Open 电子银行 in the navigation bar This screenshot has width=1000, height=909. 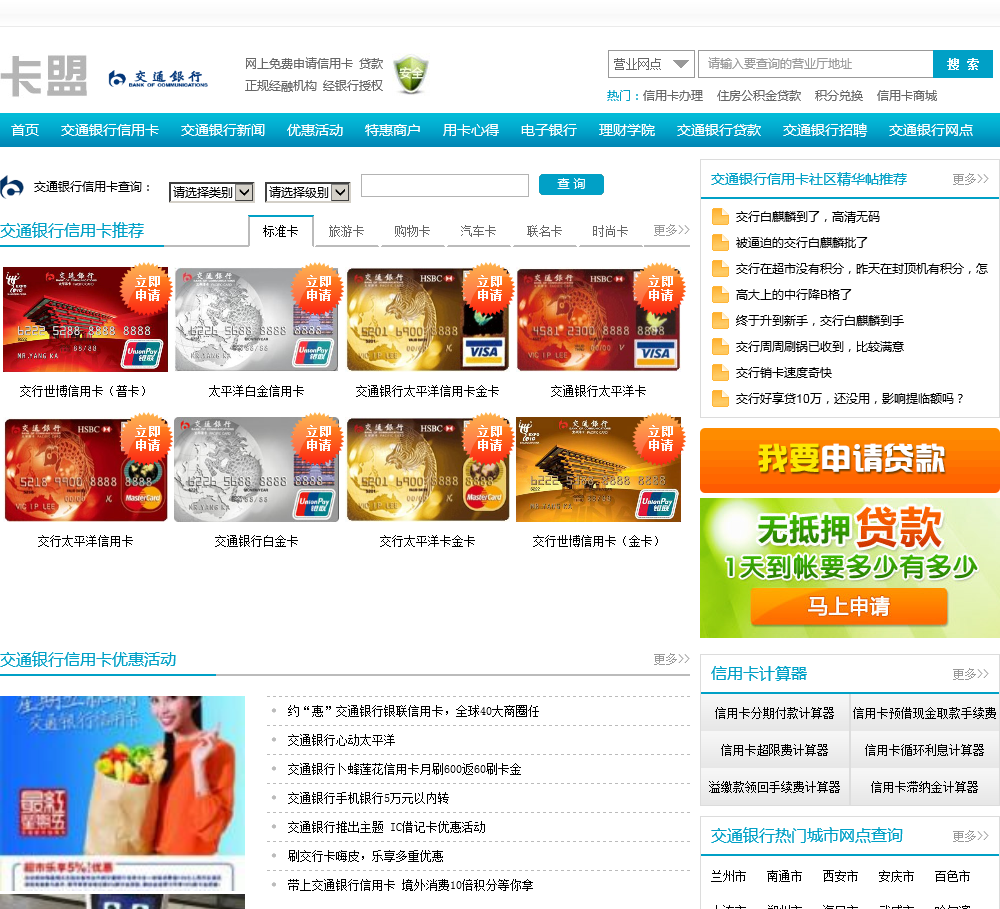coord(548,130)
